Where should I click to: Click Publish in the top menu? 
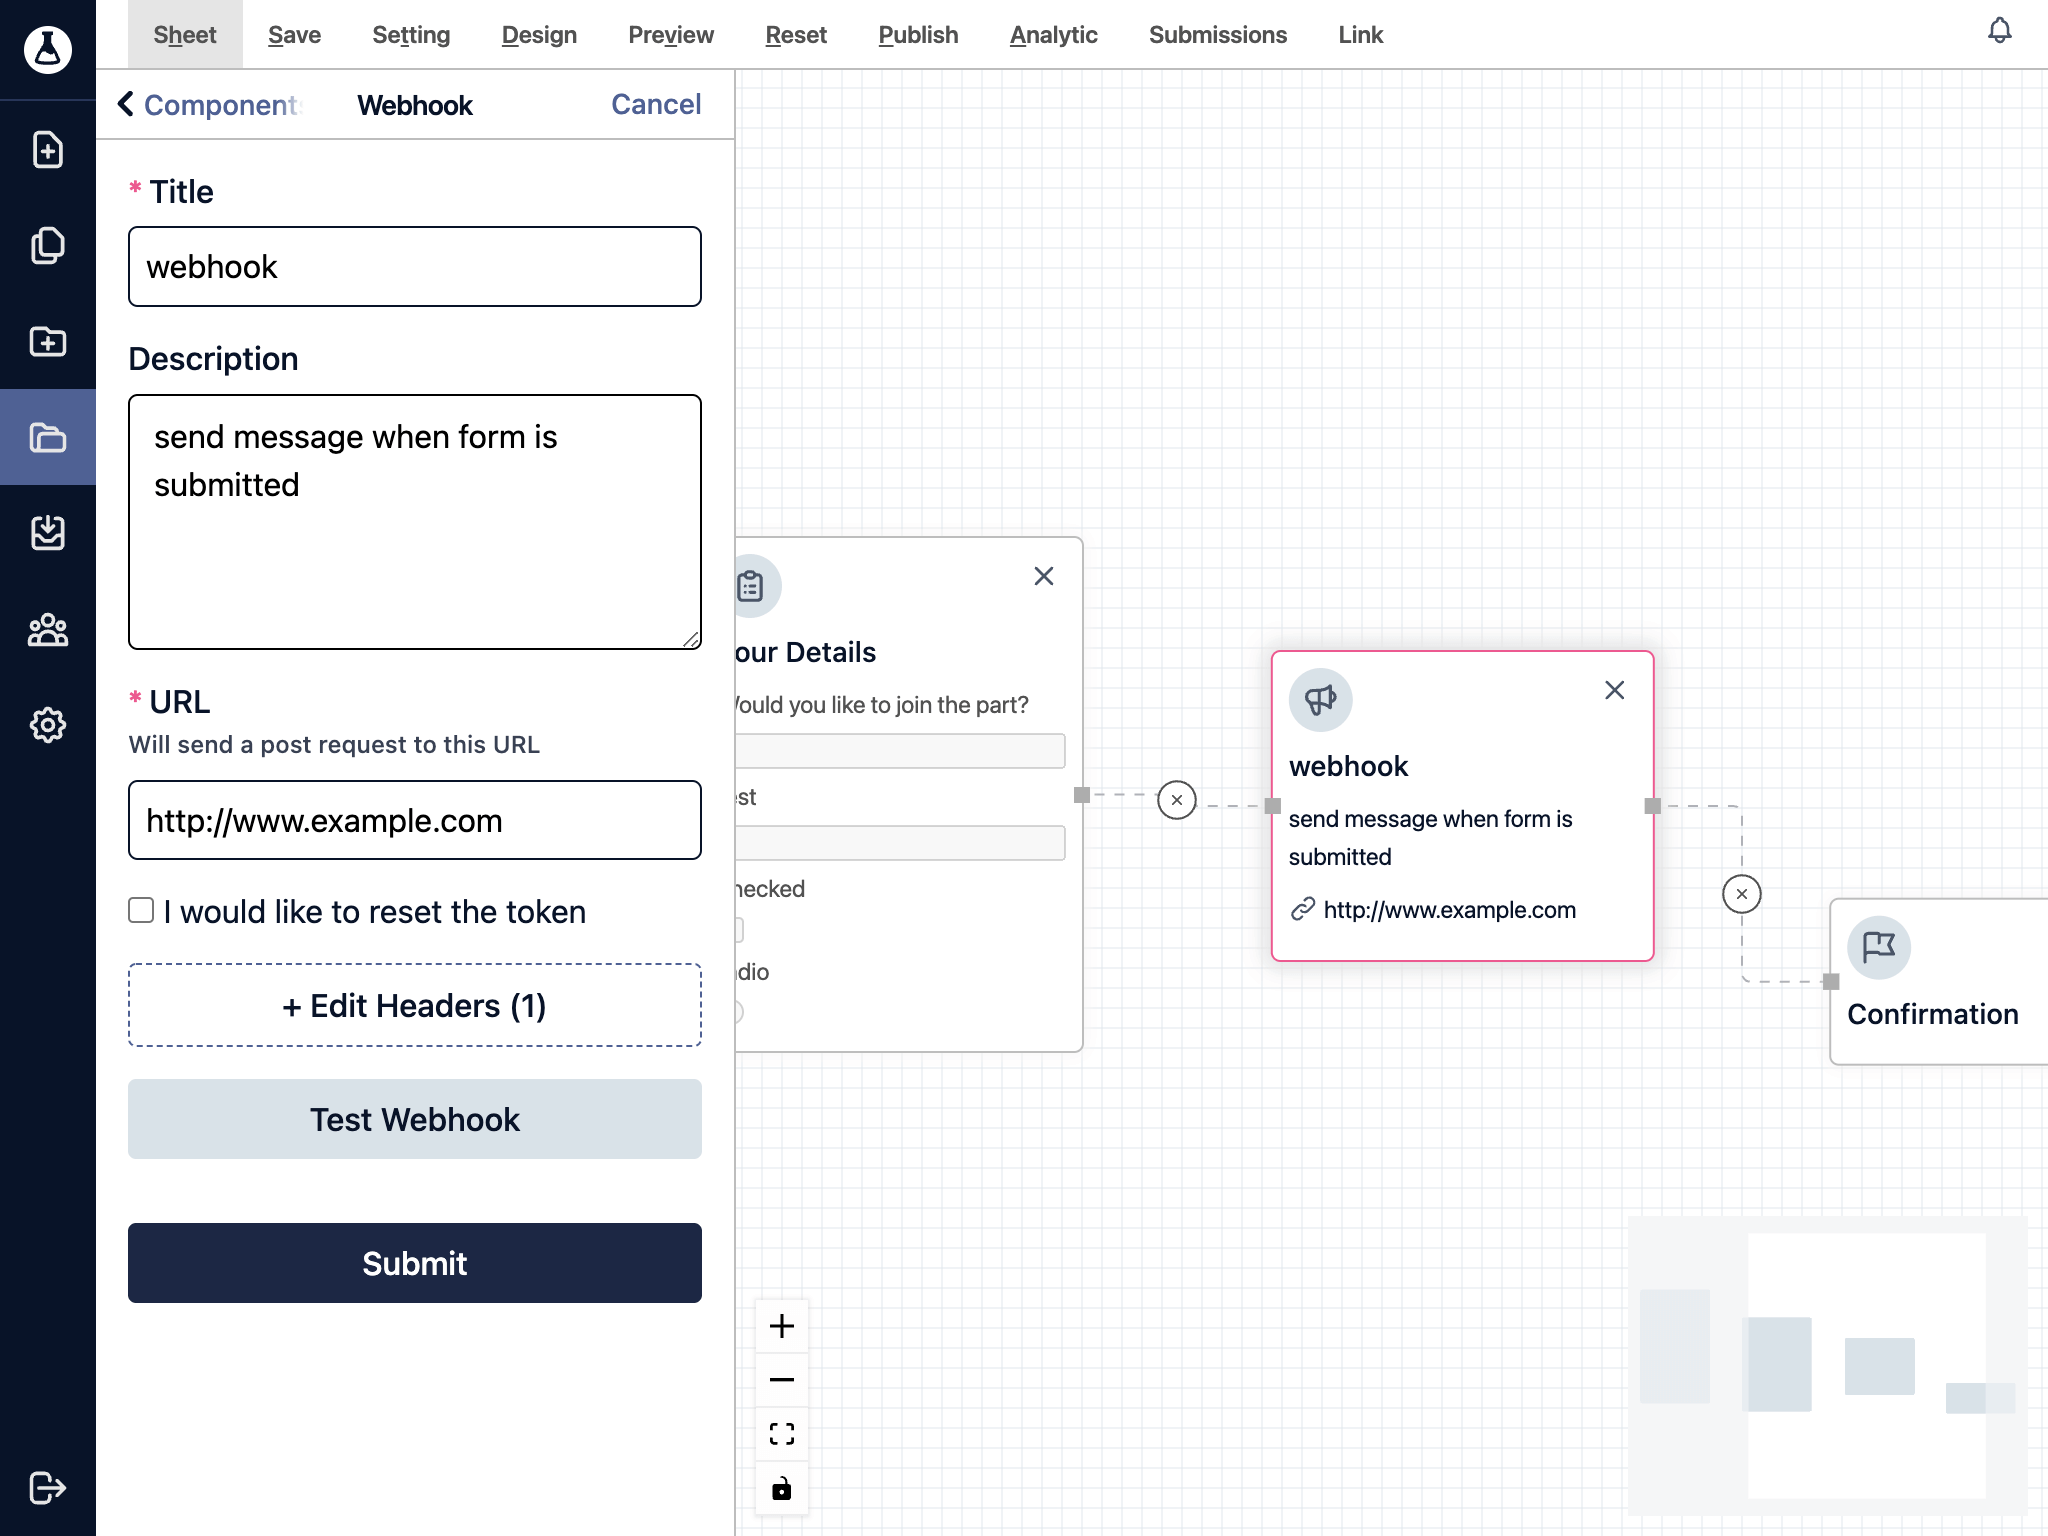point(918,35)
